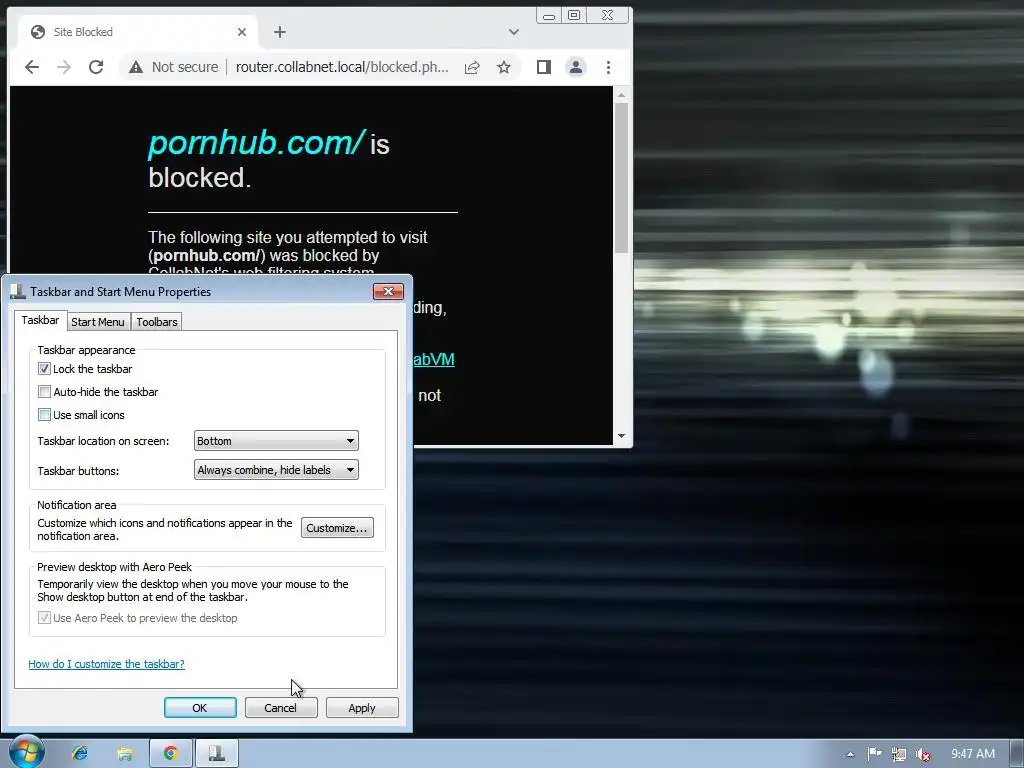
Task: Open Windows Explorer from the taskbar
Action: 125,754
